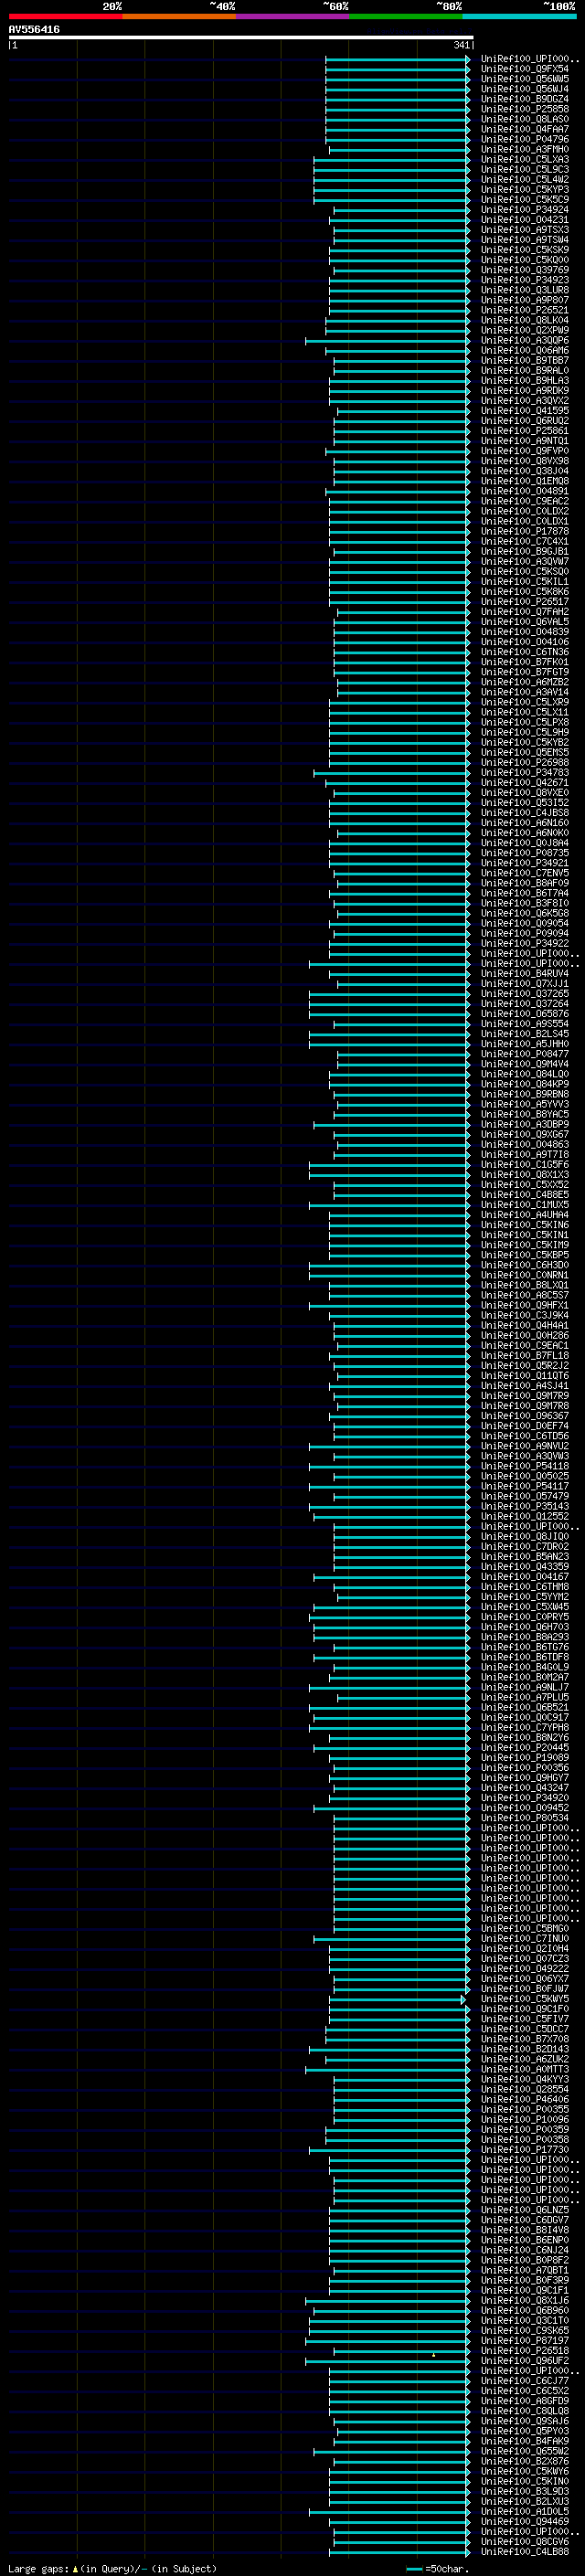Select the UniRef100_Q8CGV6 label
585x2576 pixels.
pyautogui.click(x=525, y=2541)
